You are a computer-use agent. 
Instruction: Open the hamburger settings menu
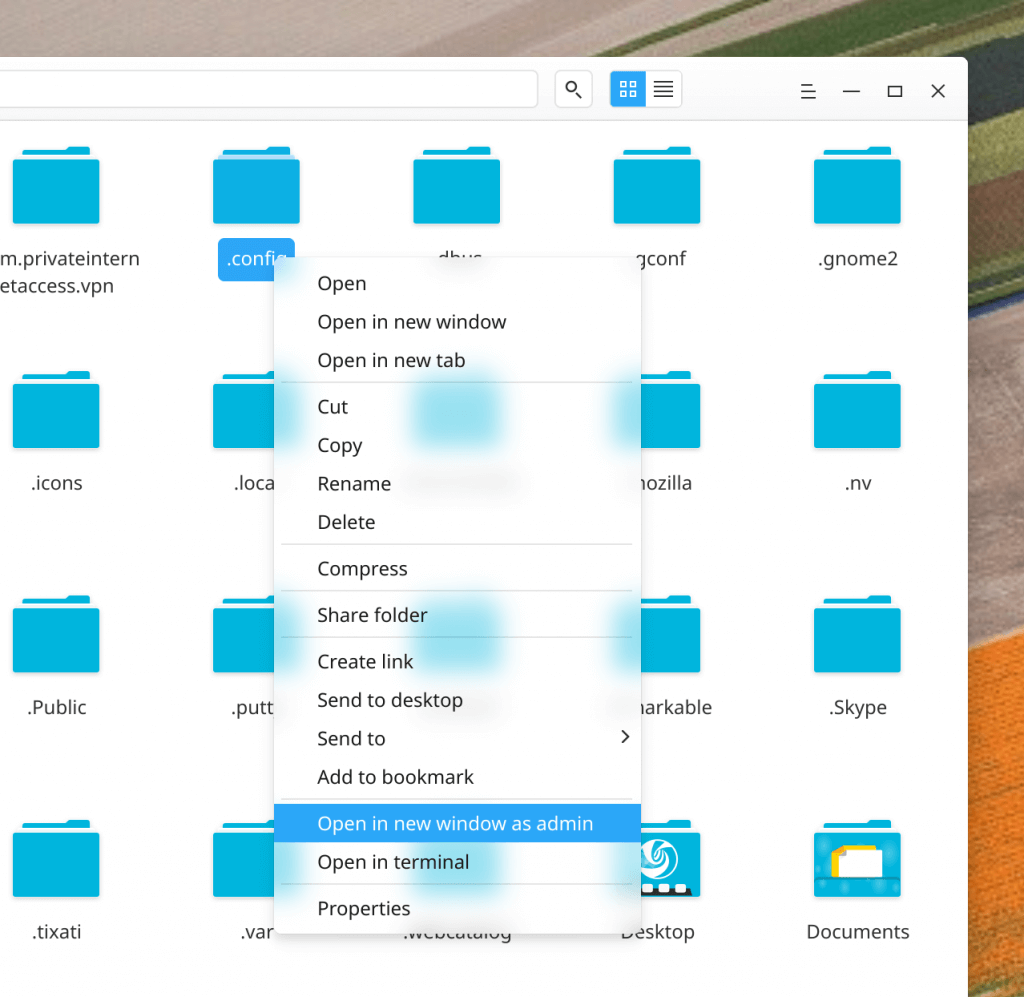tap(808, 92)
